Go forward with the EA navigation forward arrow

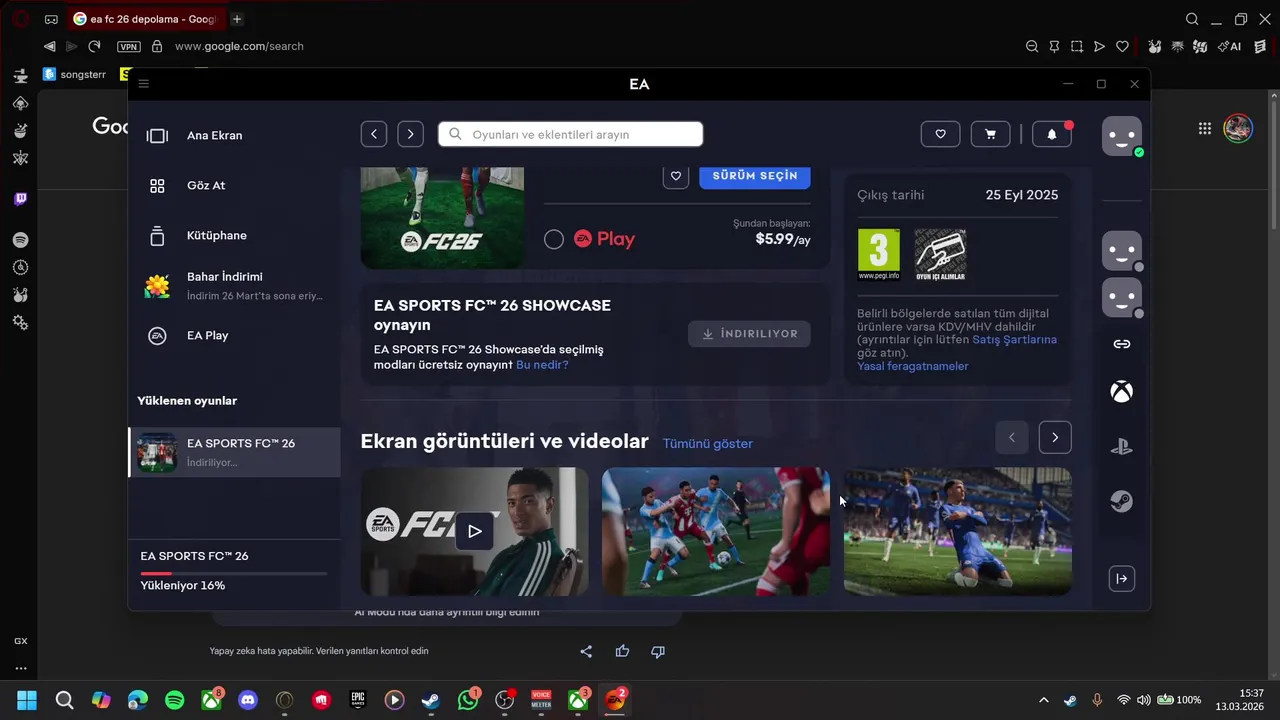410,134
